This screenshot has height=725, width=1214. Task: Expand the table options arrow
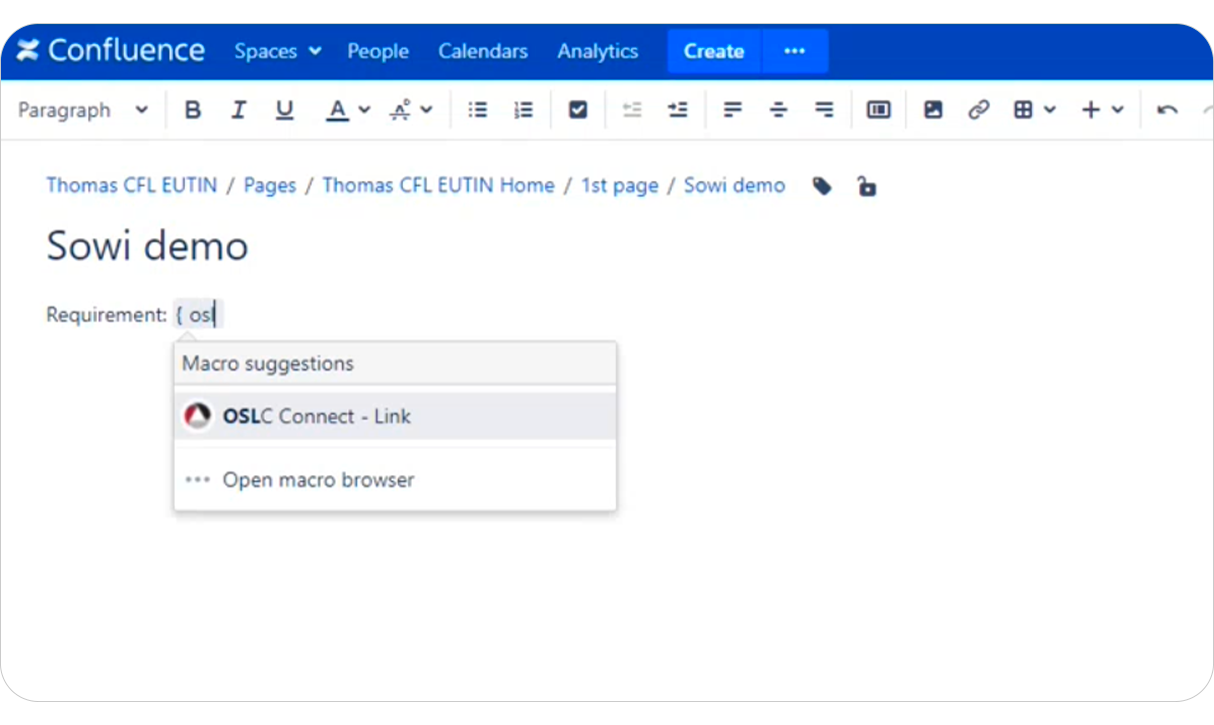(1049, 110)
